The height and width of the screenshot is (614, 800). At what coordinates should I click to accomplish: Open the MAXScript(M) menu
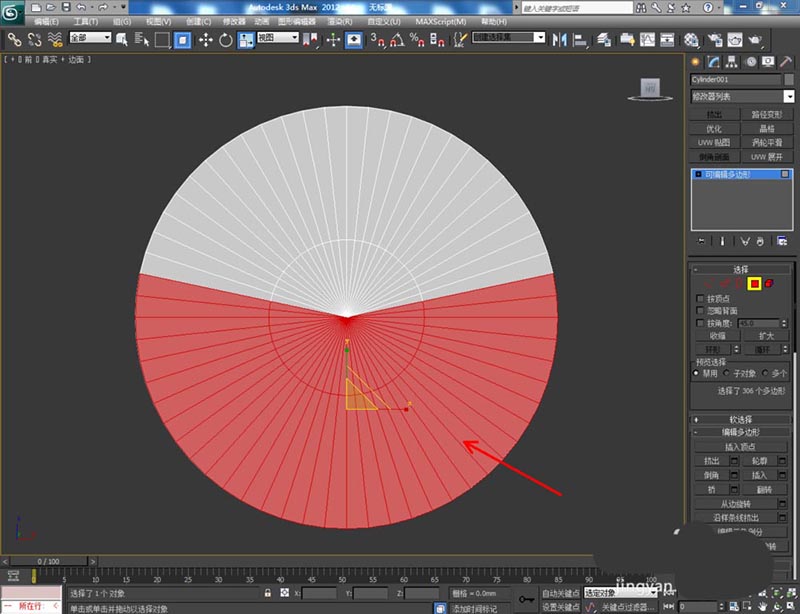click(440, 20)
